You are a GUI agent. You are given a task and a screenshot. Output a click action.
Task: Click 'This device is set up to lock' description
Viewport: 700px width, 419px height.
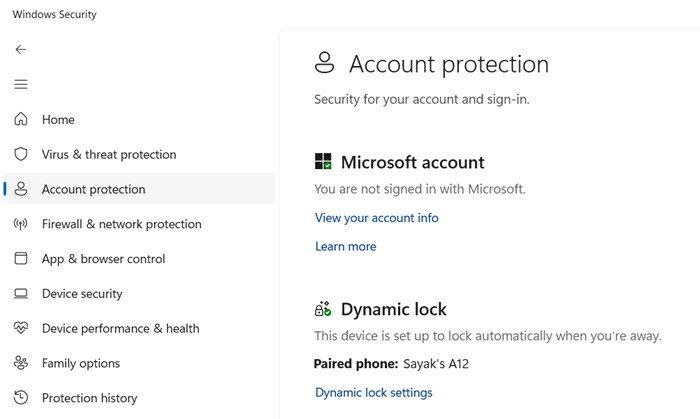click(488, 336)
